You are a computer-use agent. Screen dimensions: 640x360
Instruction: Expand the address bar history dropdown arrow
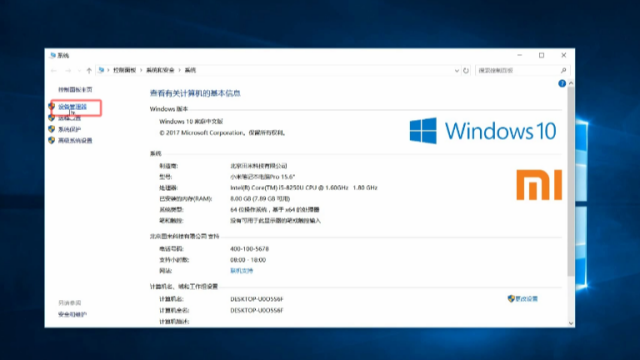coord(457,71)
